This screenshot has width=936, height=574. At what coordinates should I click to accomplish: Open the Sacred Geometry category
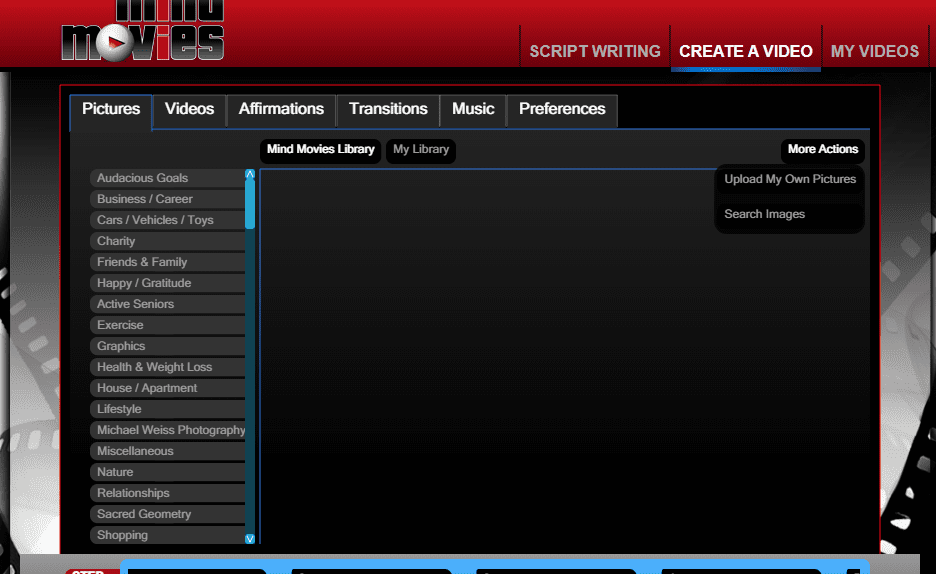(x=168, y=514)
